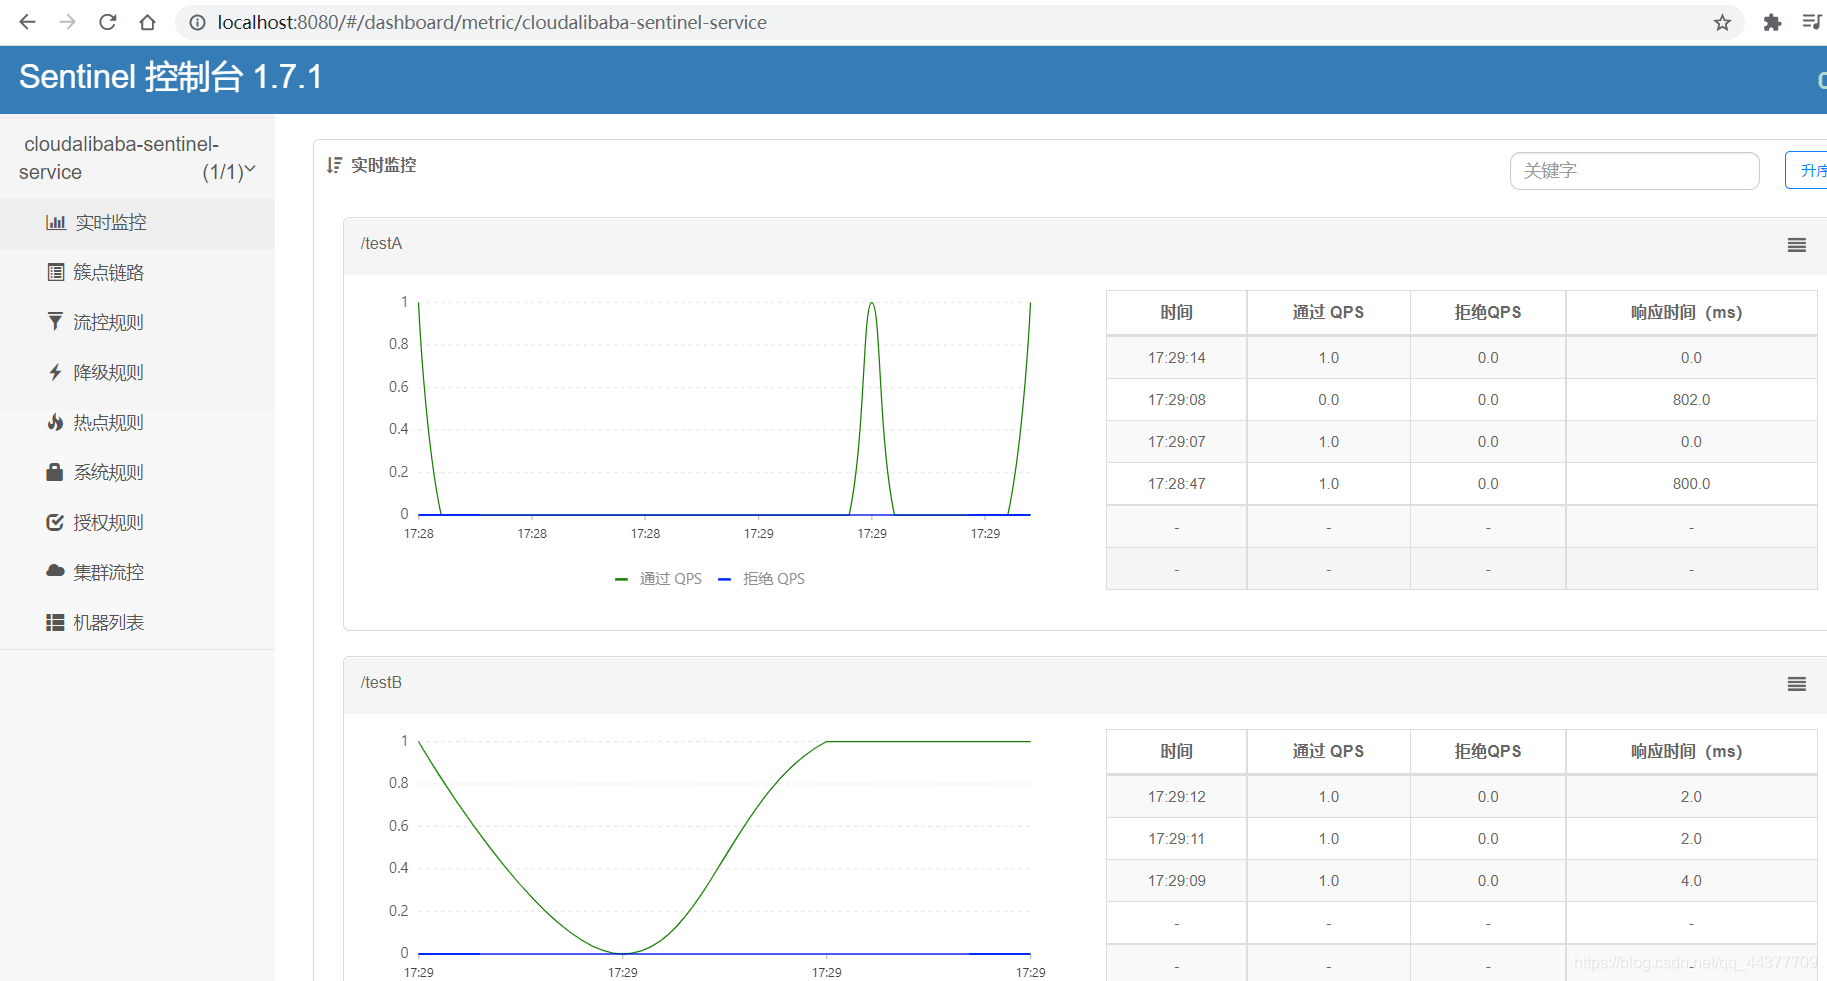Click the cloud icon beside 集群流控
Screen dimensions: 1827x981
pyautogui.click(x=55, y=571)
